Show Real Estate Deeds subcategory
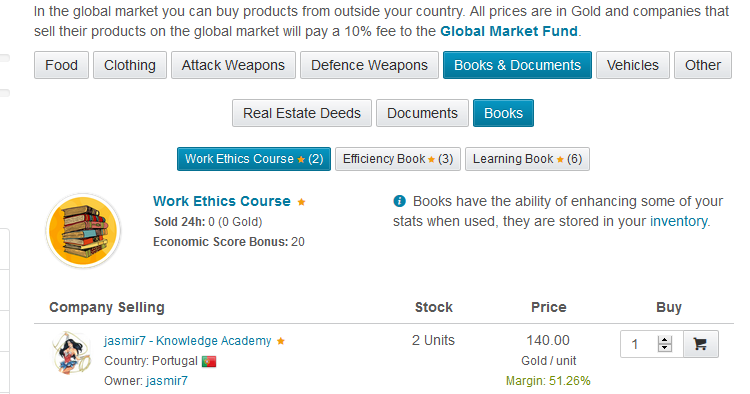Viewport: 750px width, 394px height. click(x=302, y=113)
